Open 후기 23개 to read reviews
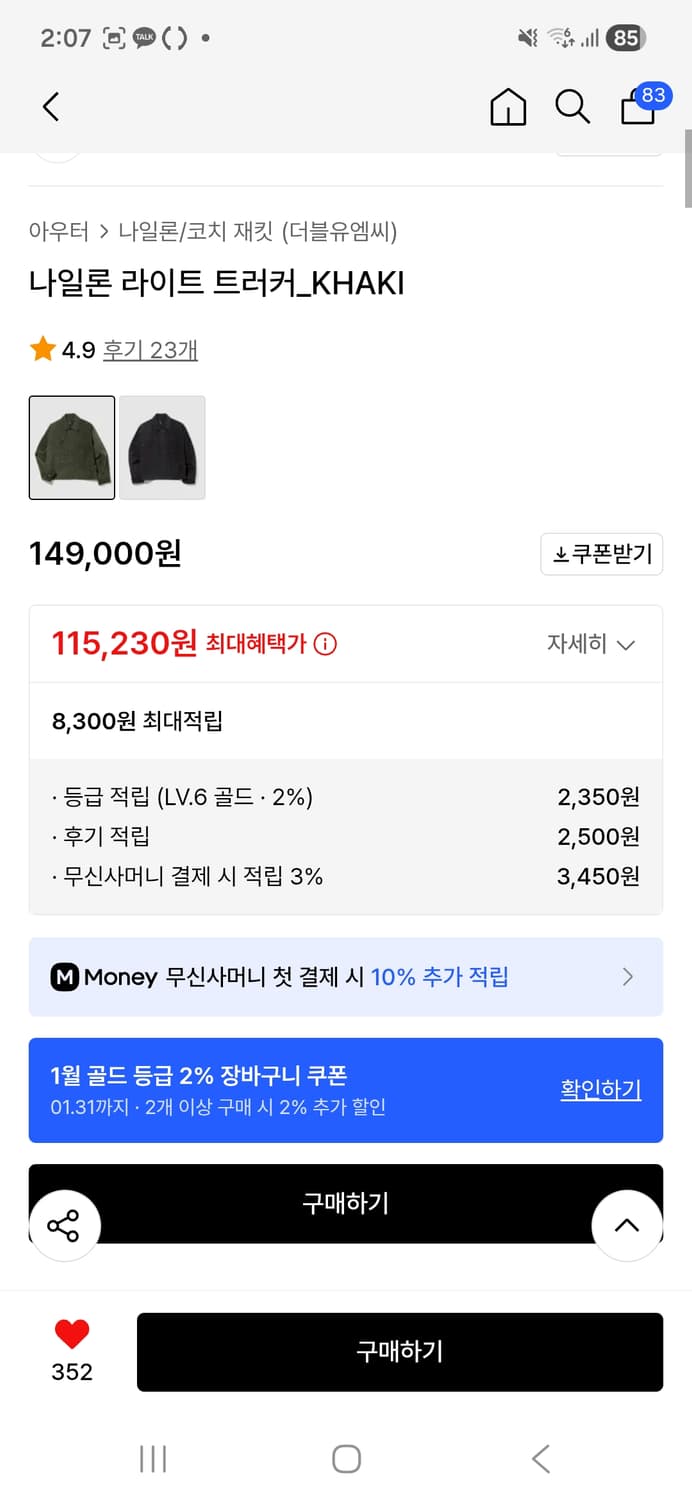 click(154, 350)
